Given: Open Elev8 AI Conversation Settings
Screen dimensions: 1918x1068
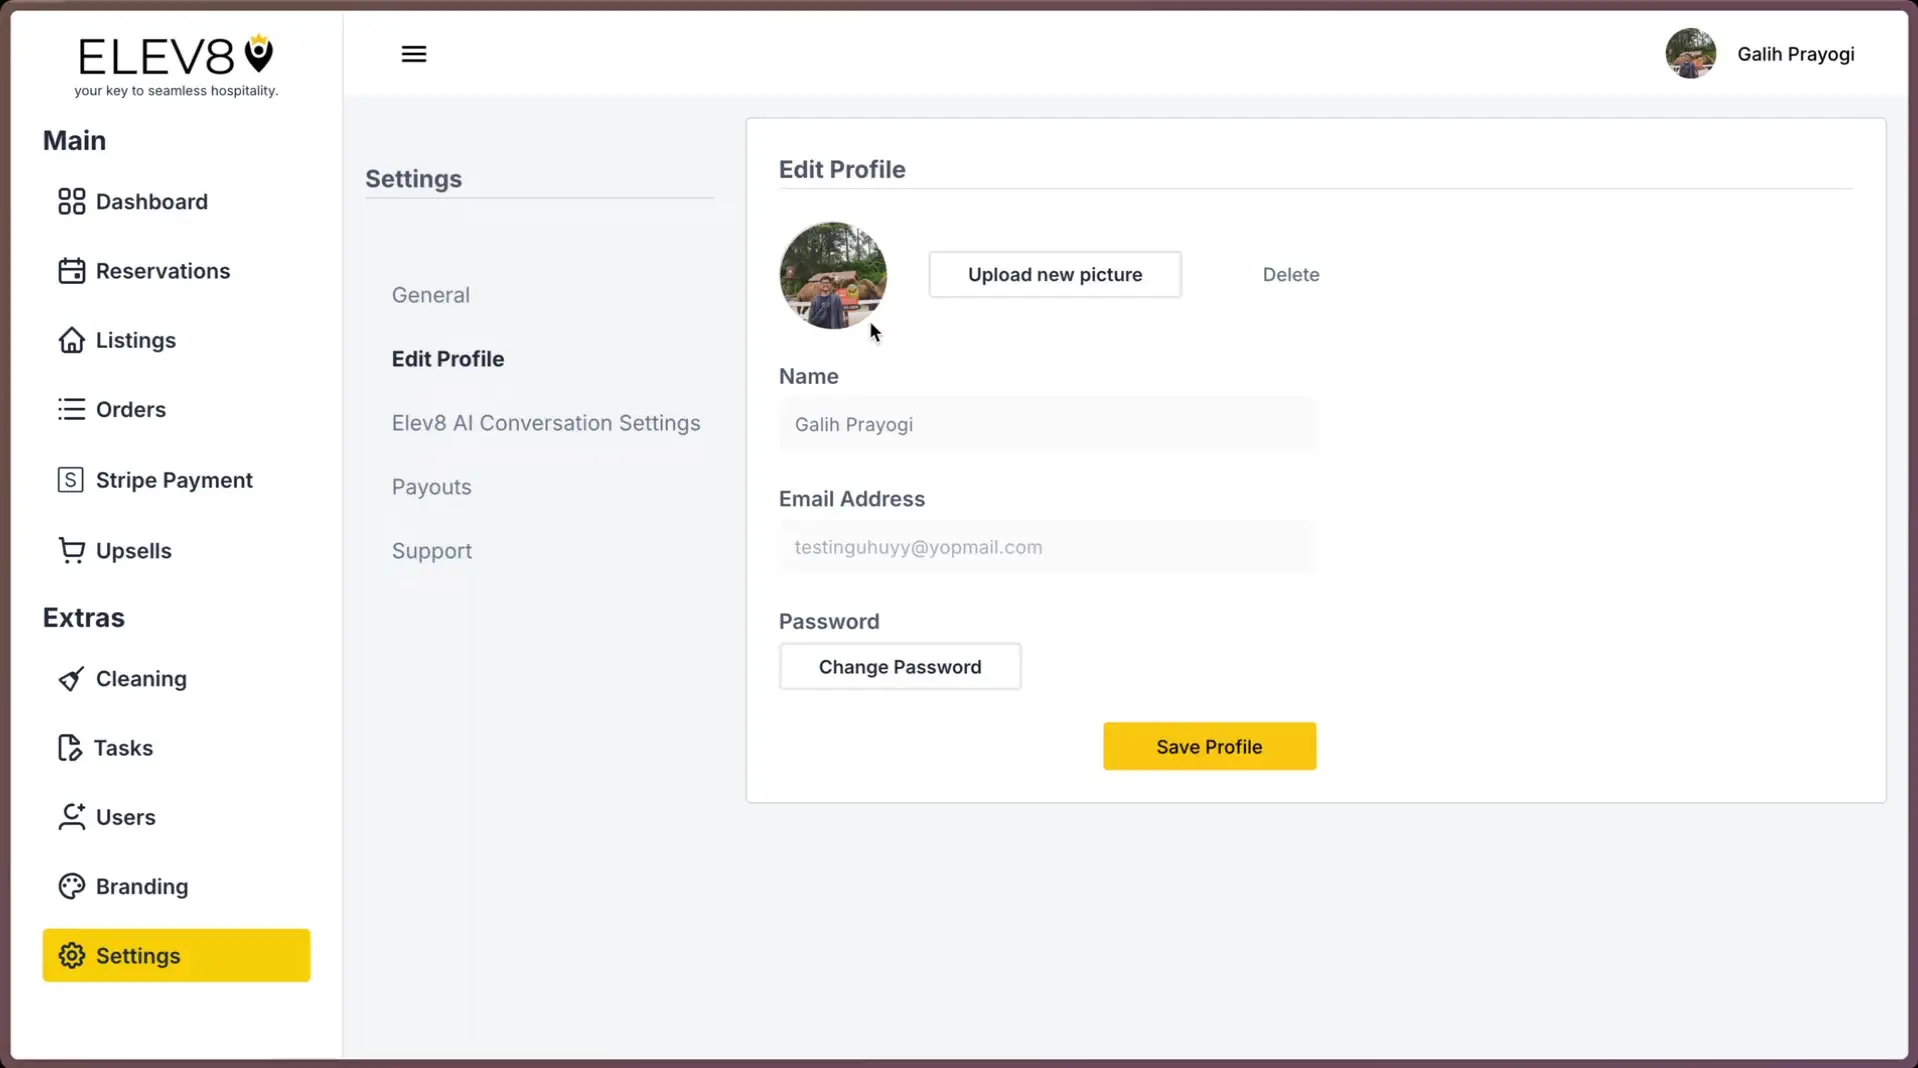Looking at the screenshot, I should click(545, 422).
